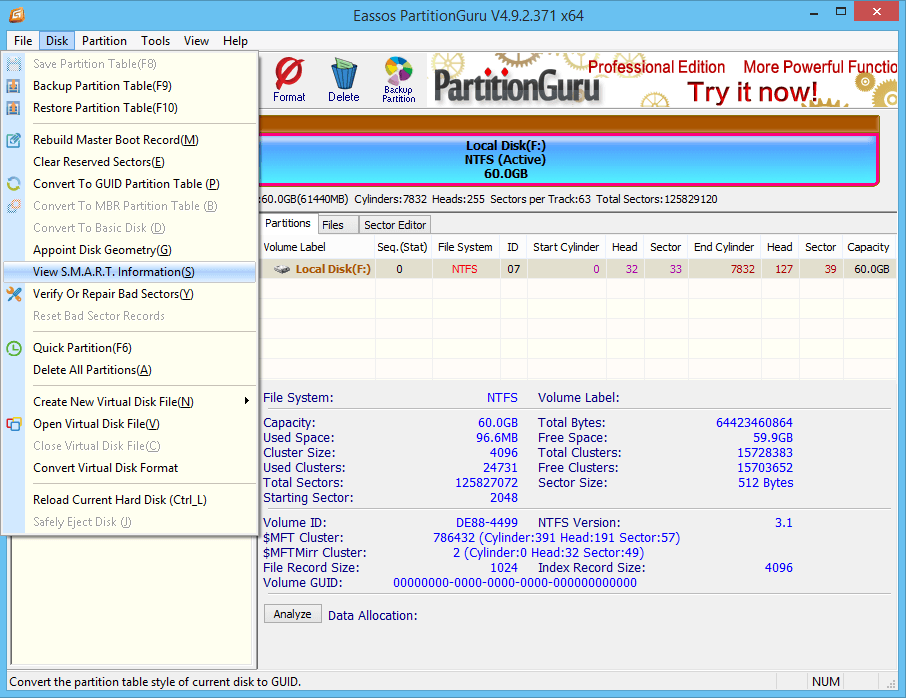Choose Open Virtual Disk File

pyautogui.click(x=96, y=424)
